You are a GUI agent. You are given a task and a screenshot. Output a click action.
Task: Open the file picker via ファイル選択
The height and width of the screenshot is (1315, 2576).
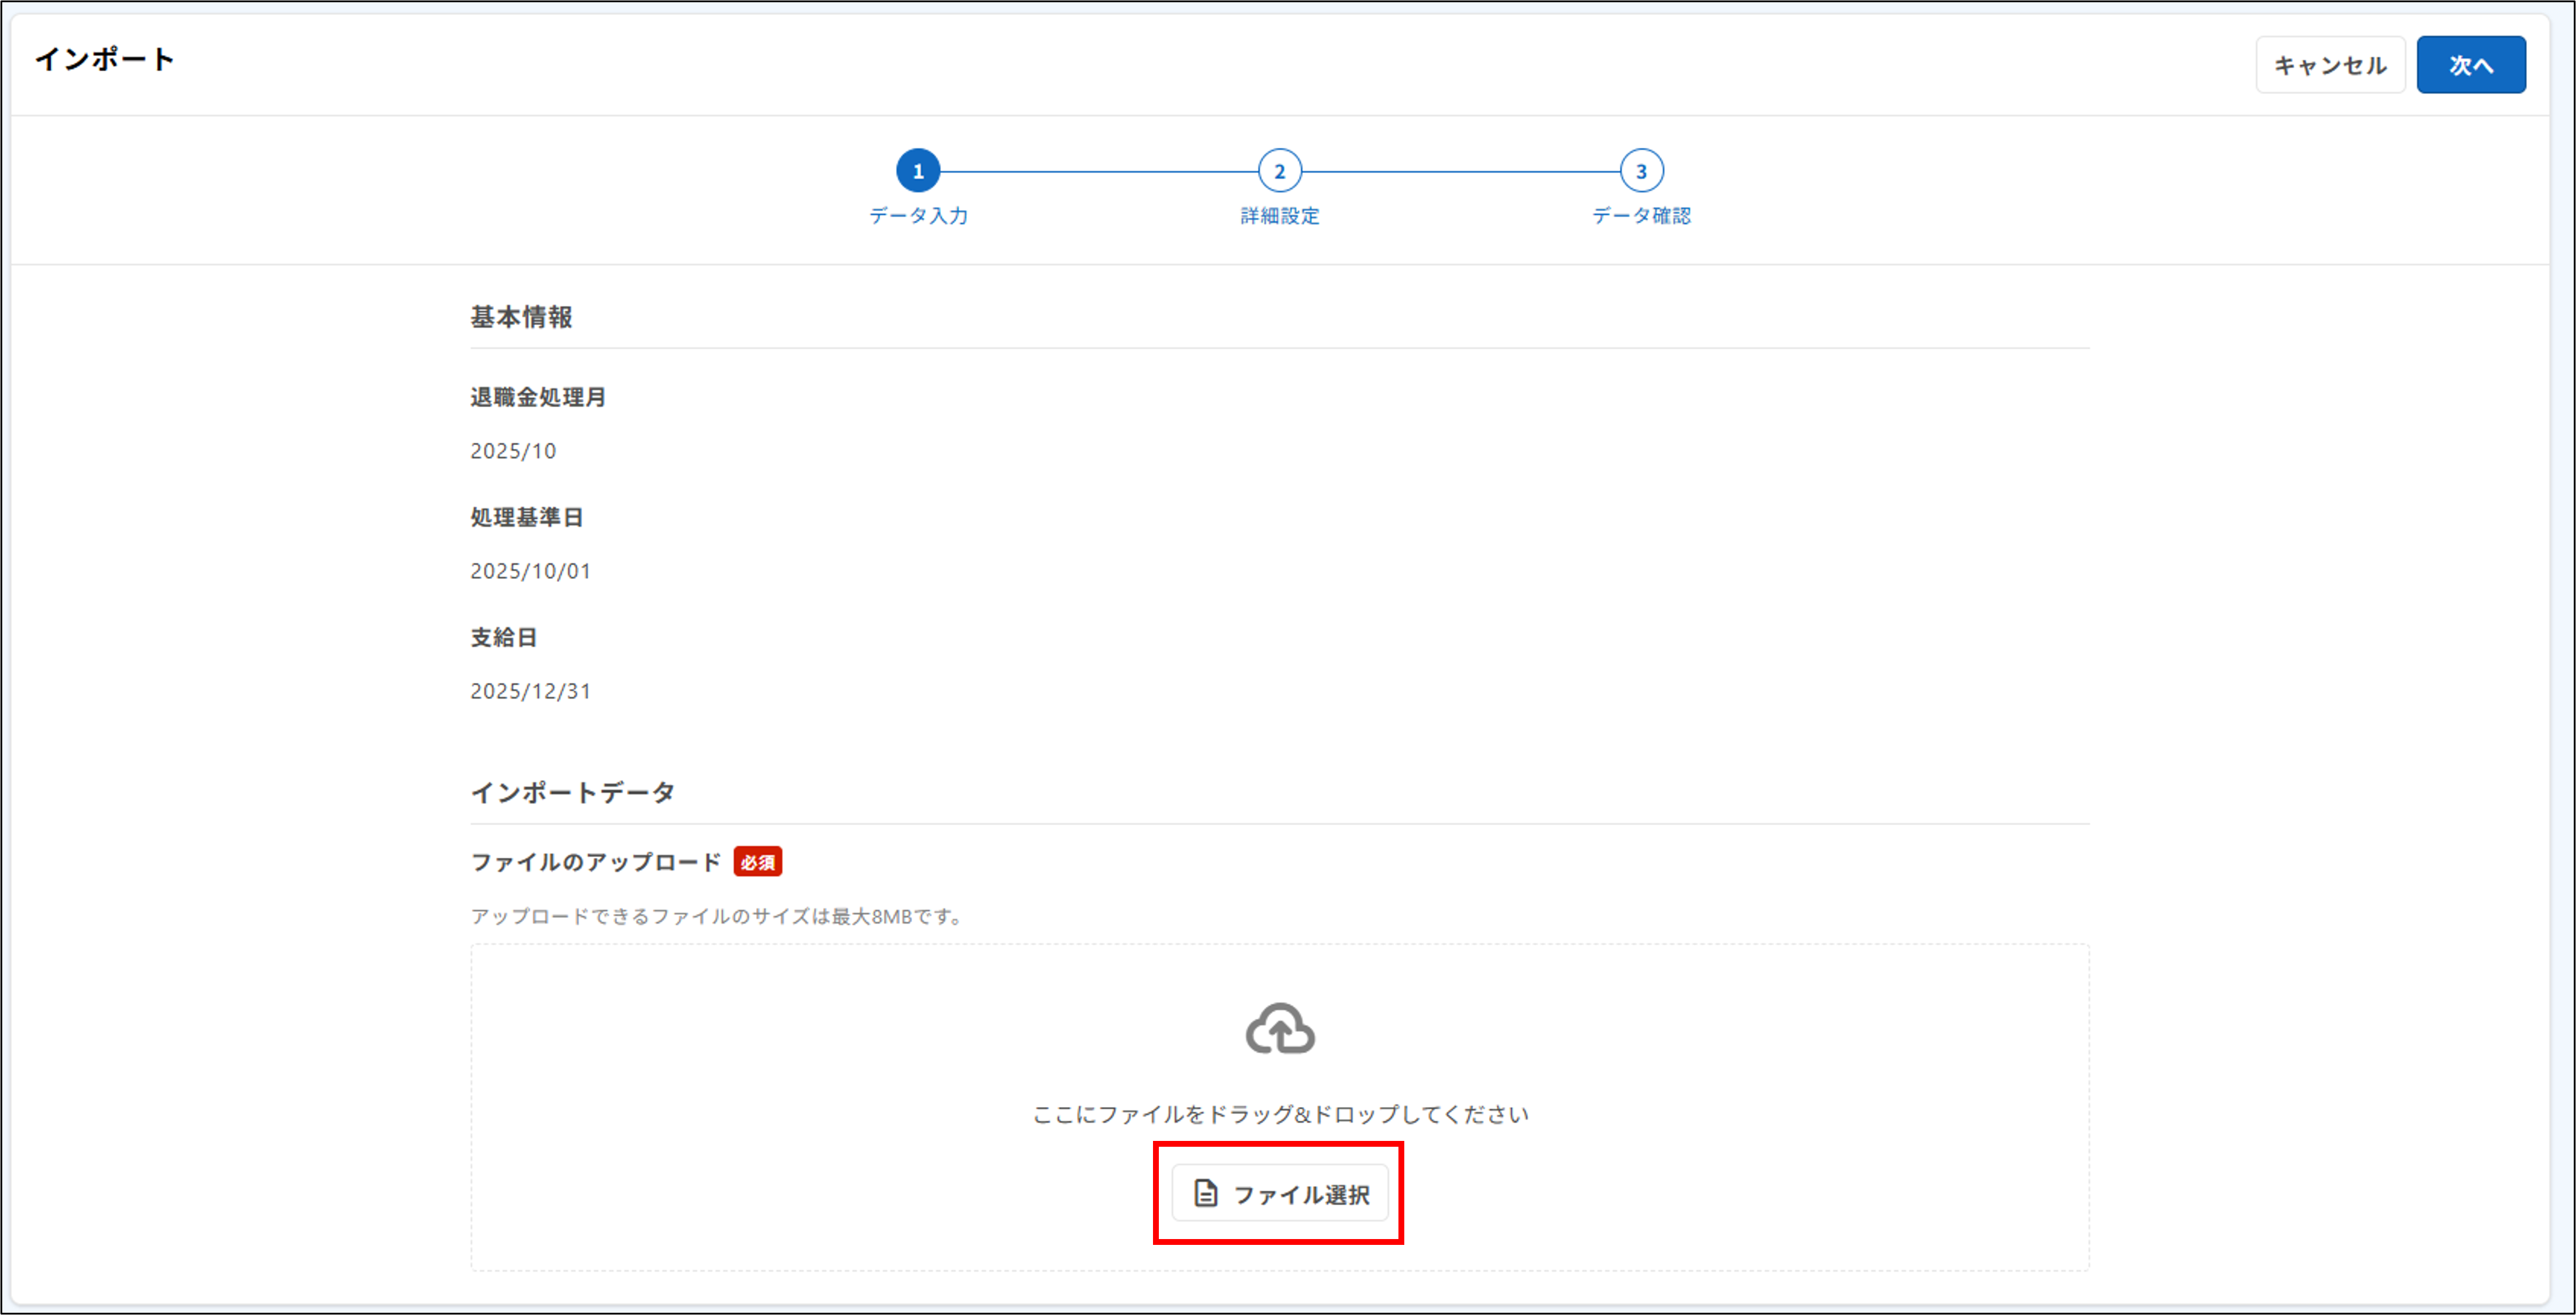(x=1280, y=1192)
